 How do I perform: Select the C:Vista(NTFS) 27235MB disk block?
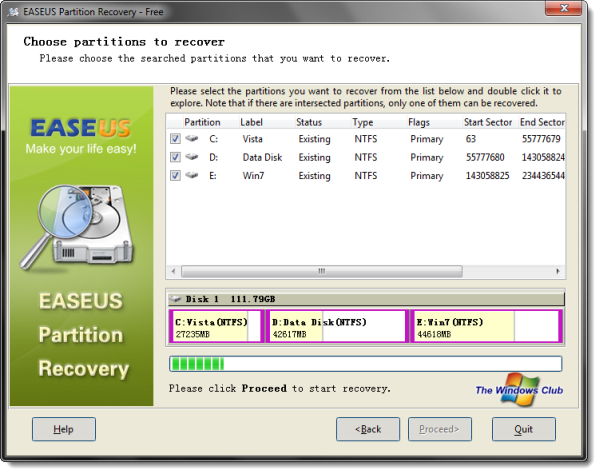[216, 326]
